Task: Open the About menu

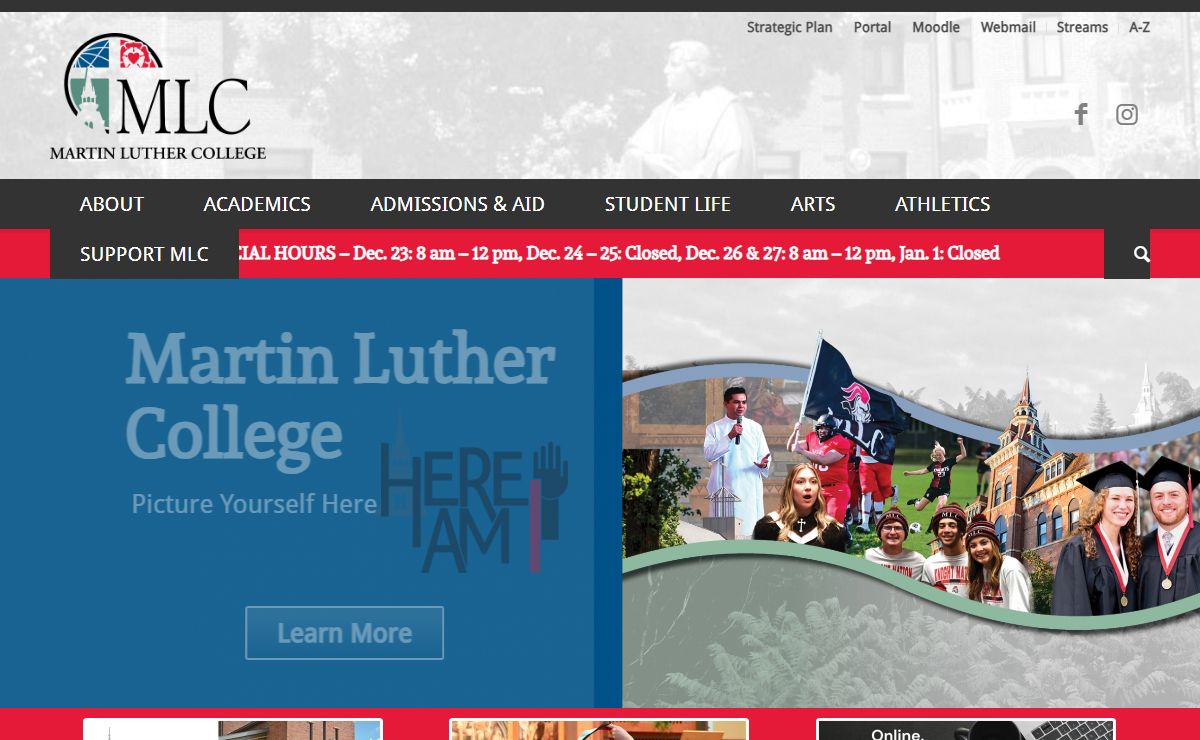Action: (112, 204)
